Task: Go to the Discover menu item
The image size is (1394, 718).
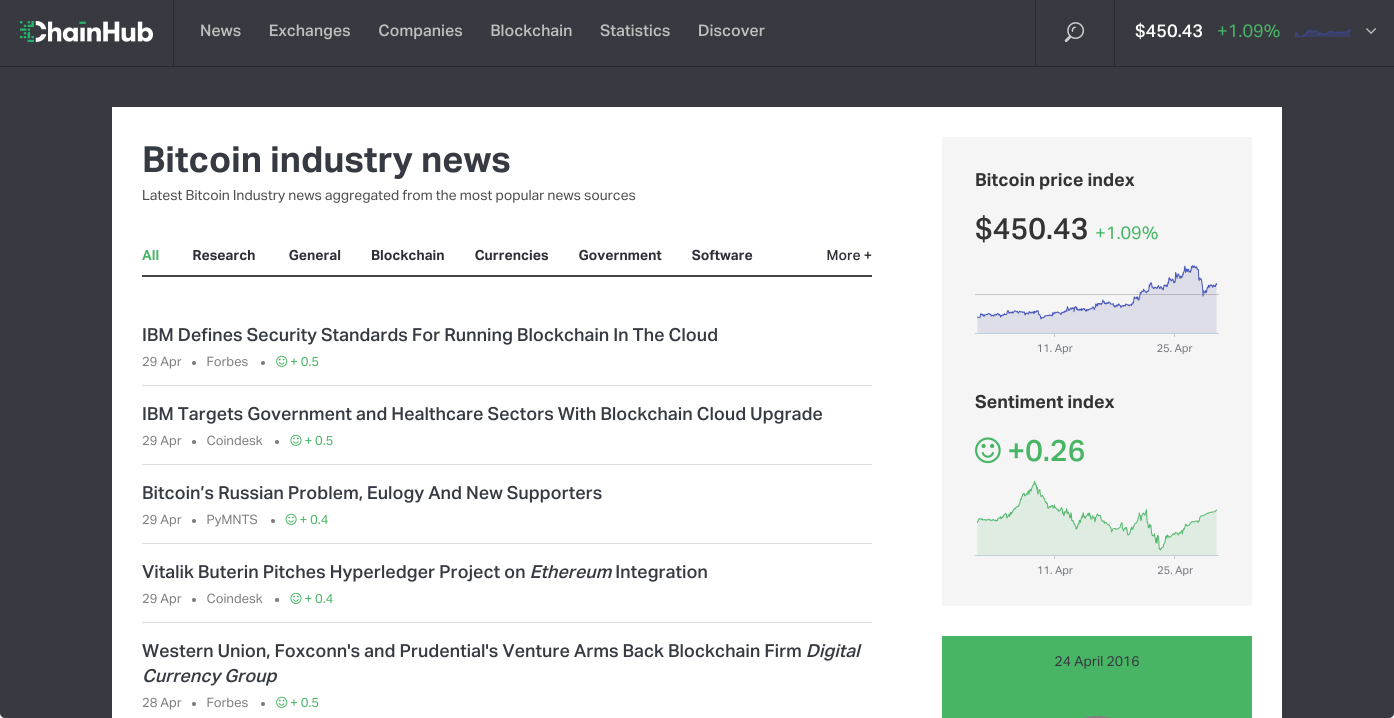Action: pos(731,31)
